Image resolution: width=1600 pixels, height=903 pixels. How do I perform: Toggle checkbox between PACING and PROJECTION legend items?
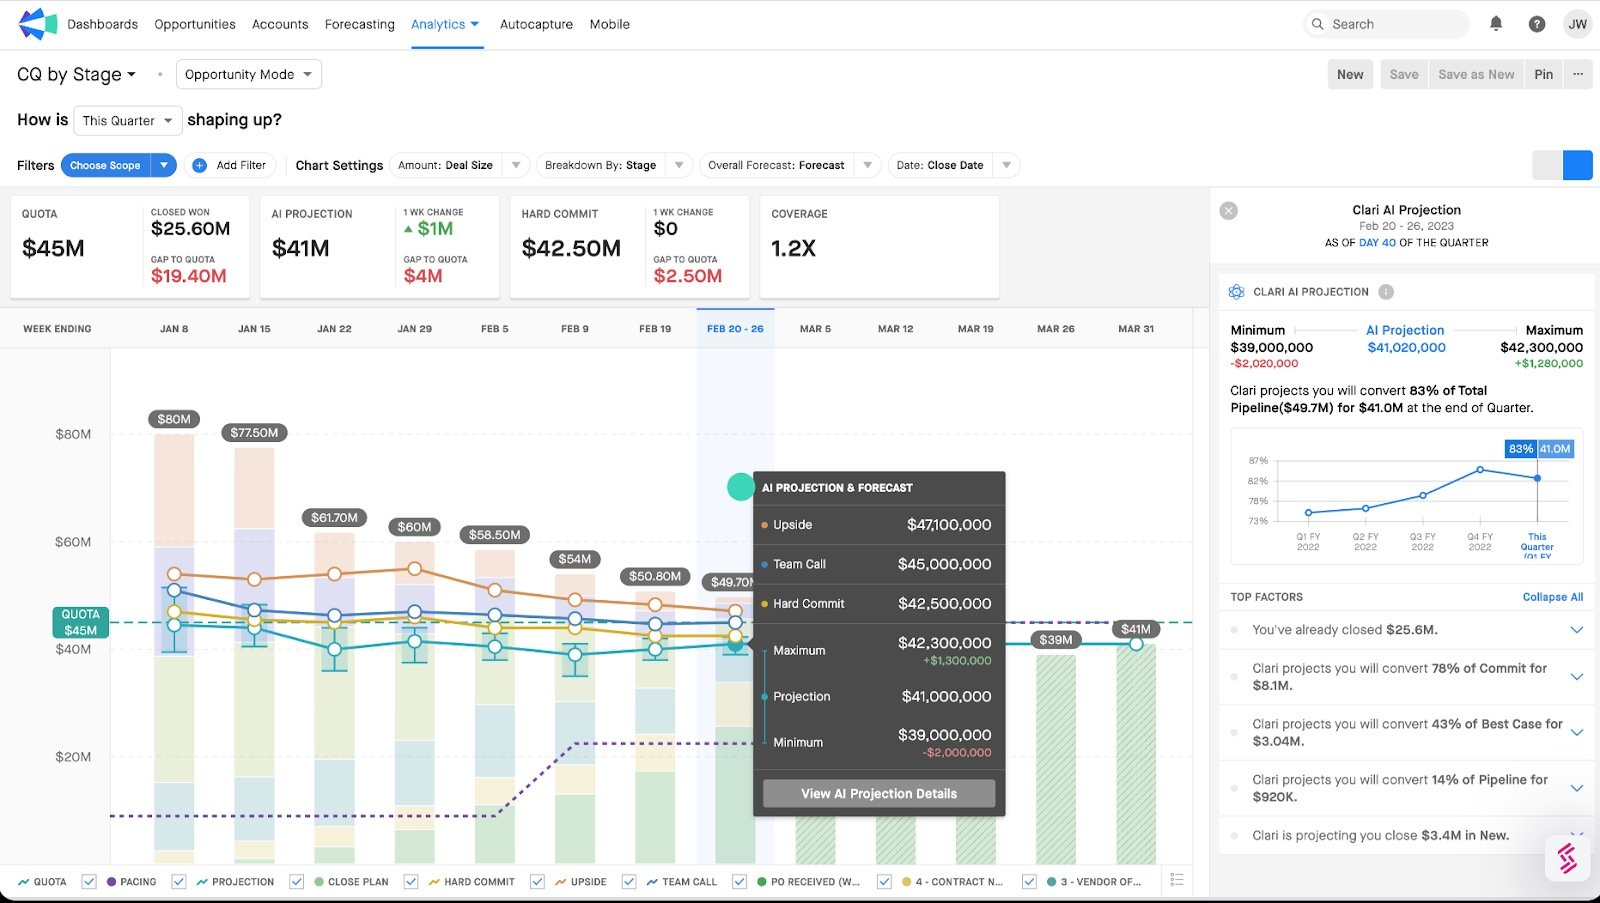178,881
